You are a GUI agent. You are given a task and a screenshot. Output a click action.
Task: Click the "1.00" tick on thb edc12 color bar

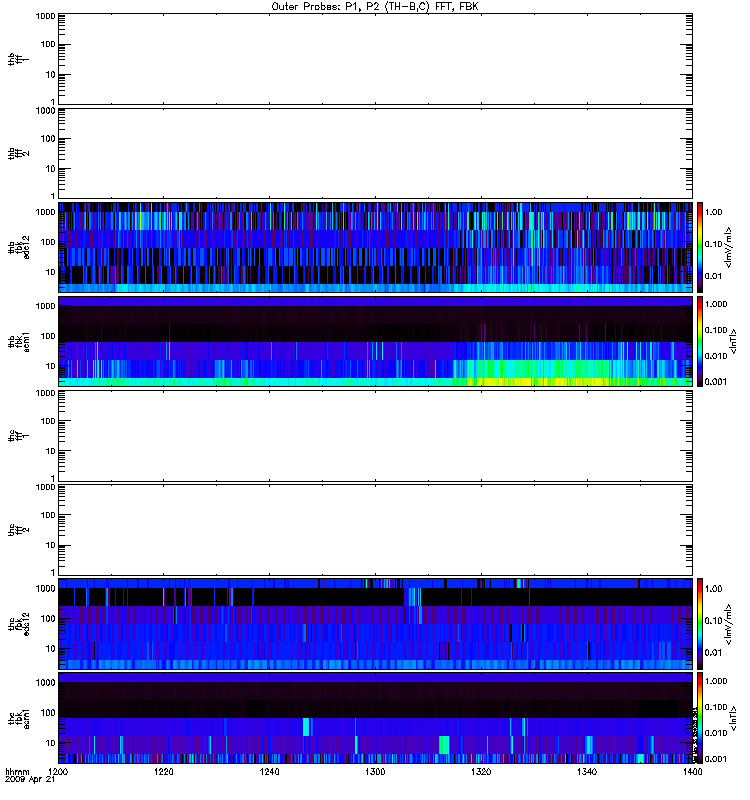point(714,212)
